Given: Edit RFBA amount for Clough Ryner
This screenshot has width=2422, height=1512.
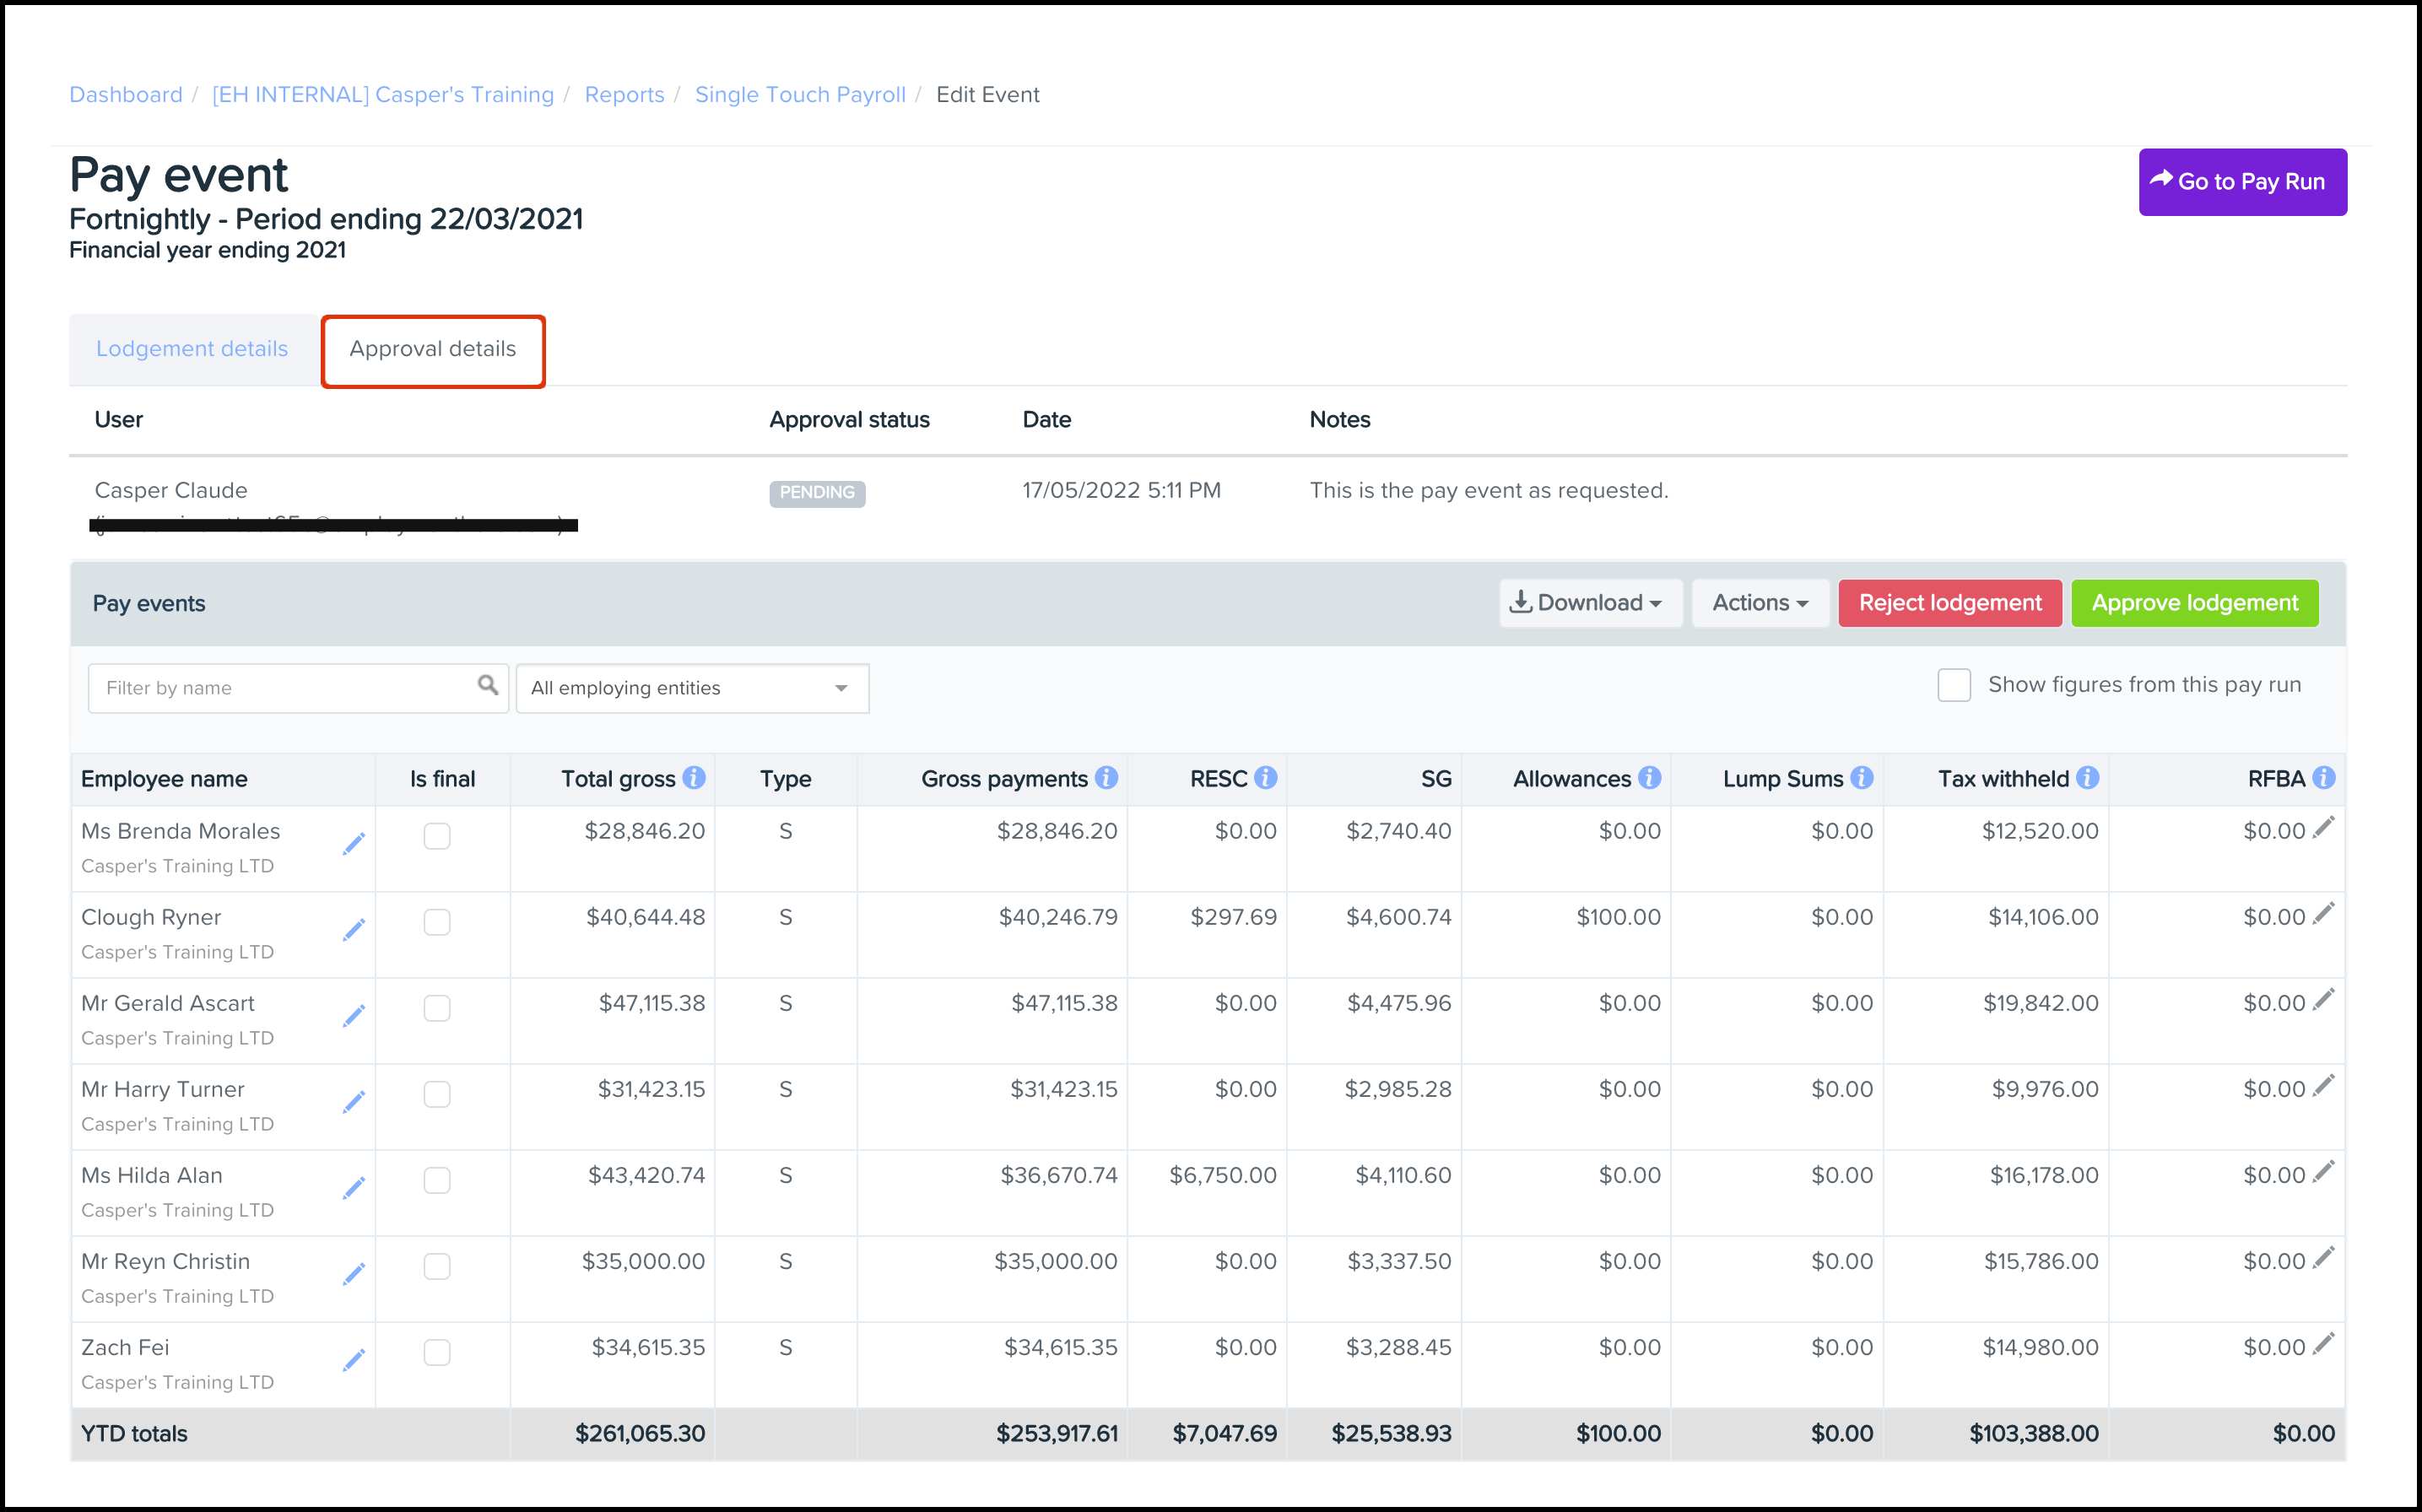Looking at the screenshot, I should 2324,913.
